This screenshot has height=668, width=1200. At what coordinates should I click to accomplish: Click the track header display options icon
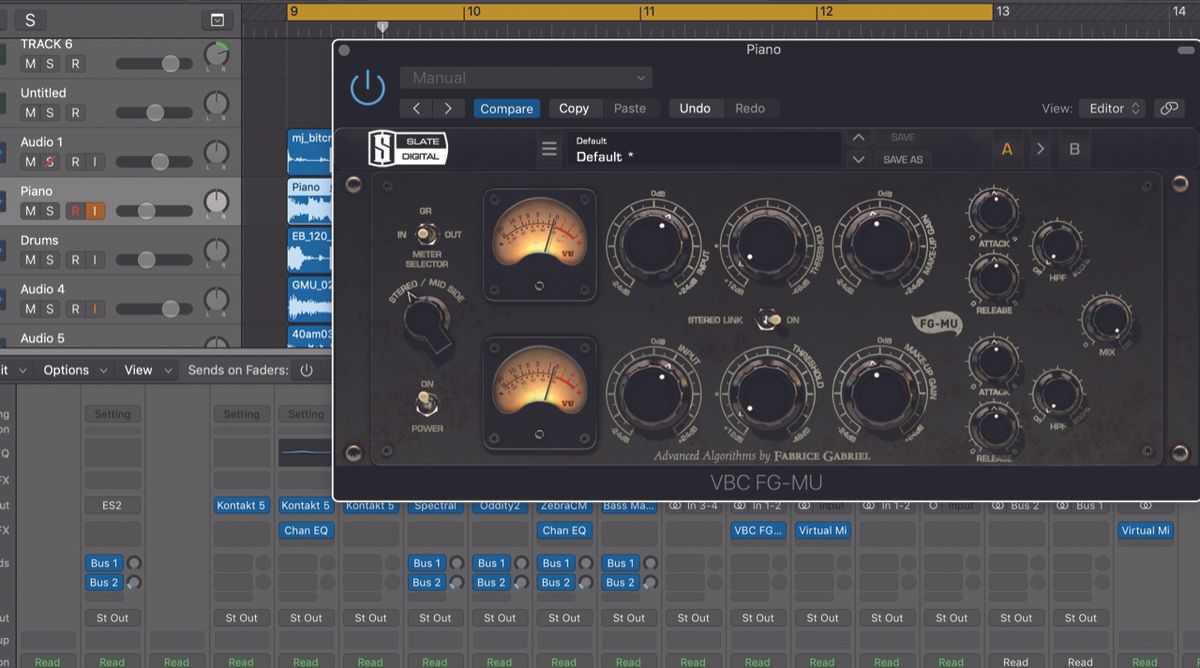pos(216,20)
